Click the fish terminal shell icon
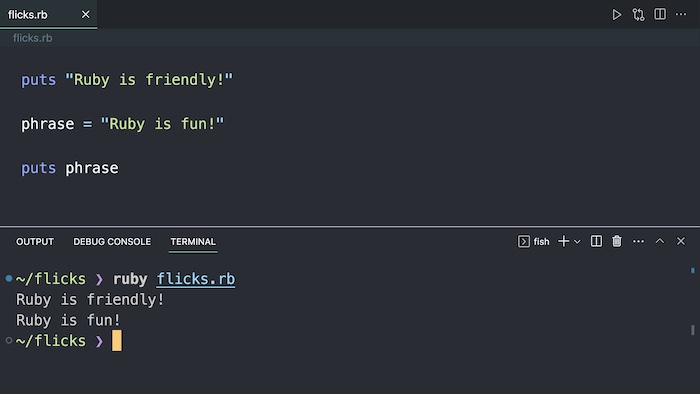 [524, 241]
